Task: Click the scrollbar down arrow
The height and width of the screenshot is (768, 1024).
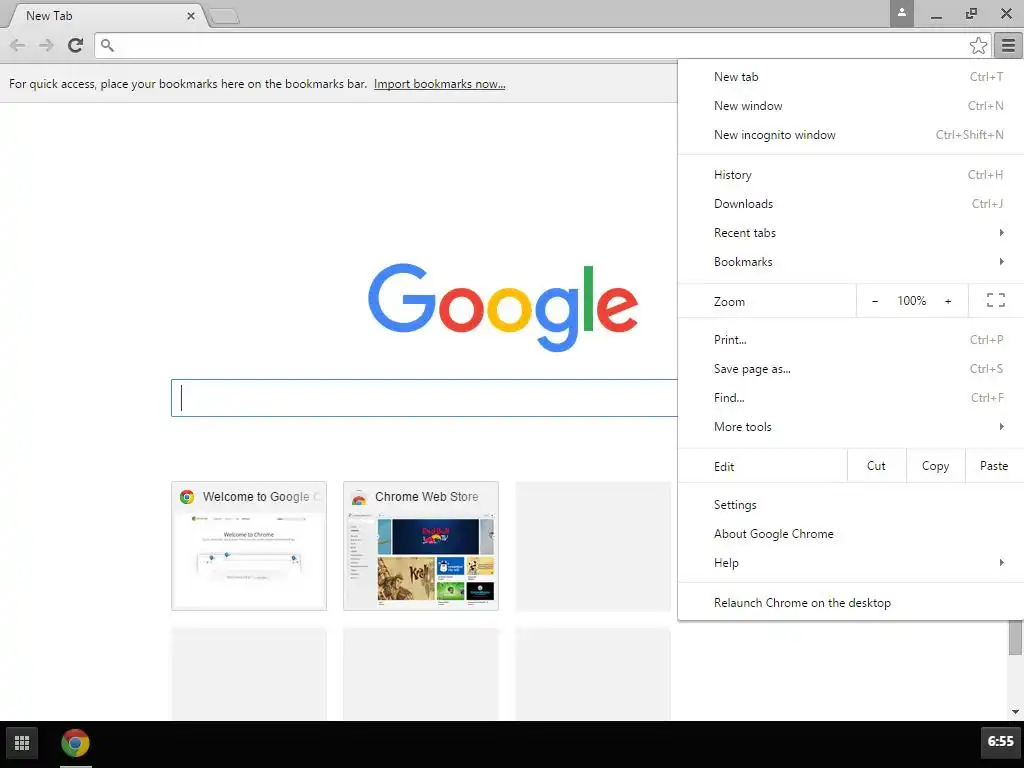Action: click(x=1015, y=712)
